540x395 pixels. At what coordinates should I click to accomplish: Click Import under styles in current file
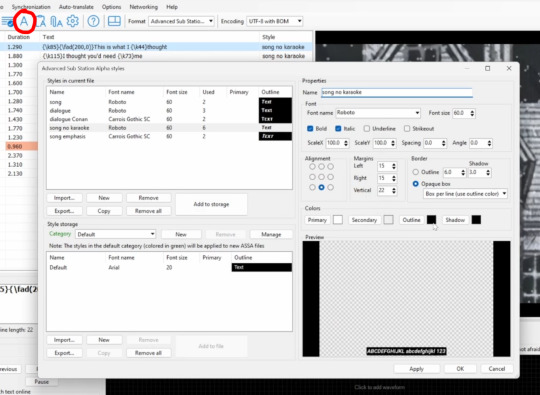(64, 198)
